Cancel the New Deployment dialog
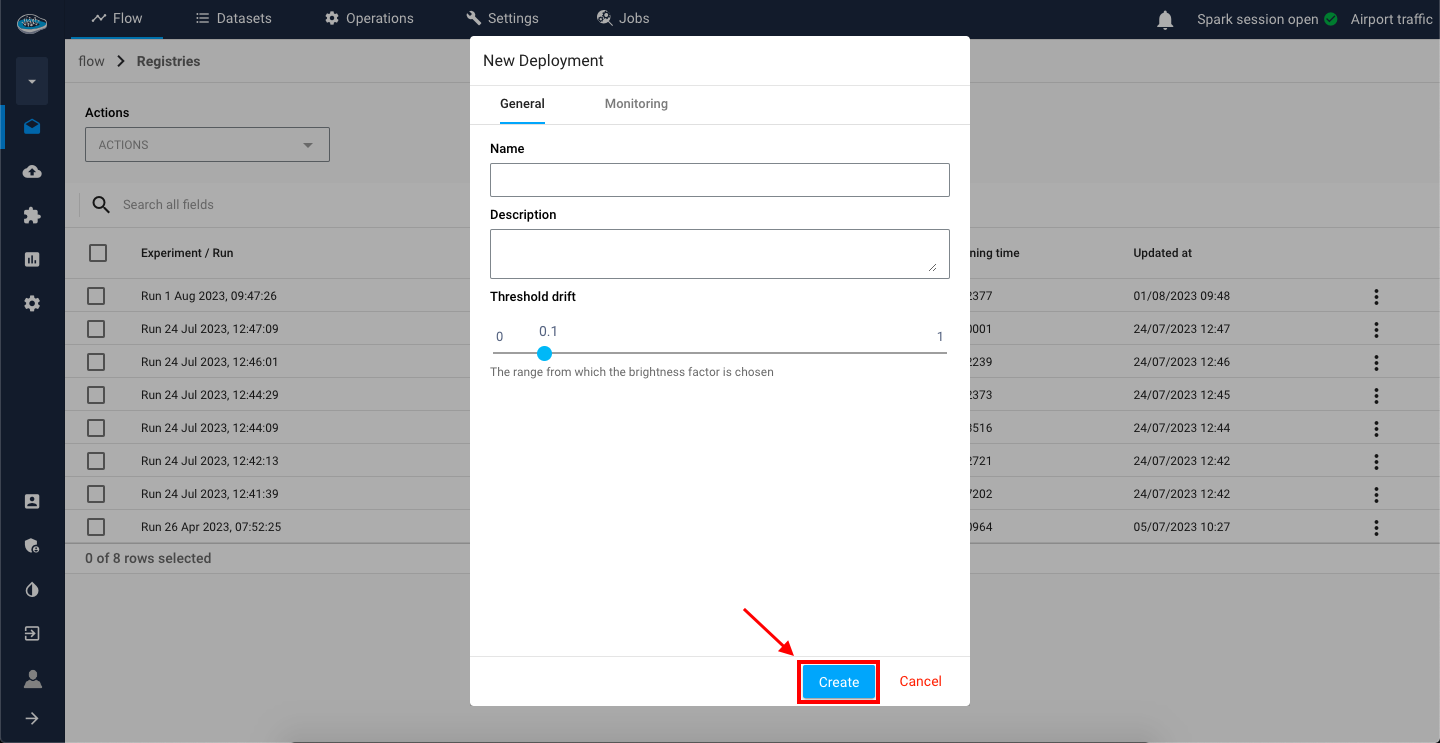 click(x=920, y=682)
